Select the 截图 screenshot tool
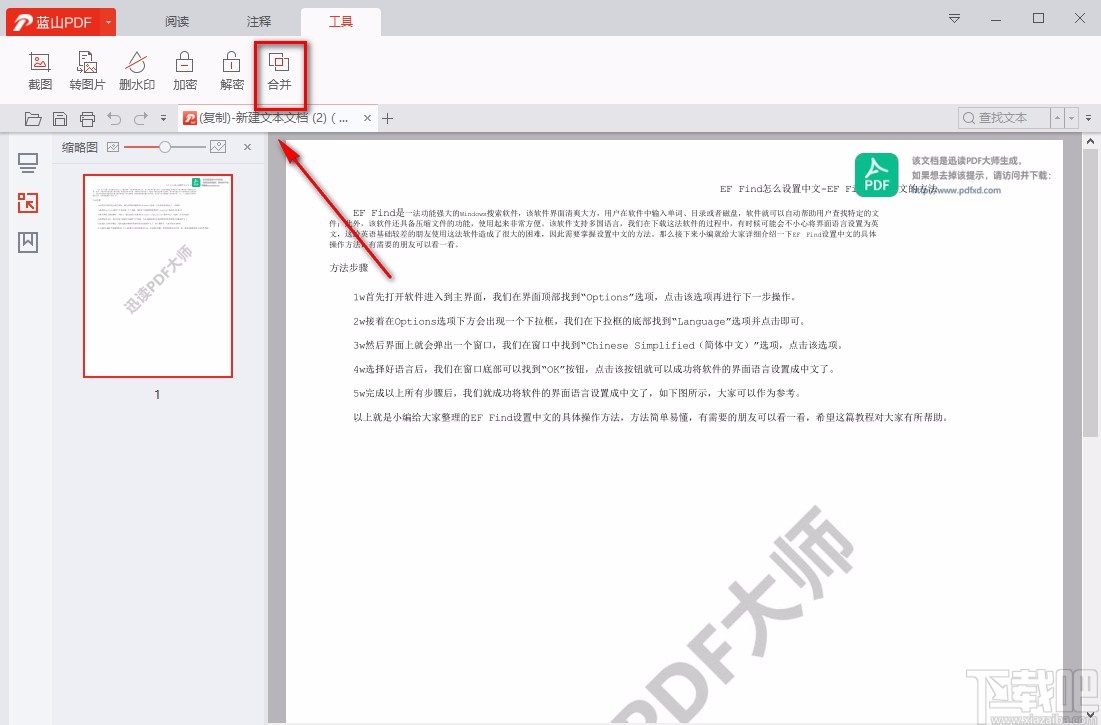Screen dimensions: 1101x725 [x=40, y=71]
